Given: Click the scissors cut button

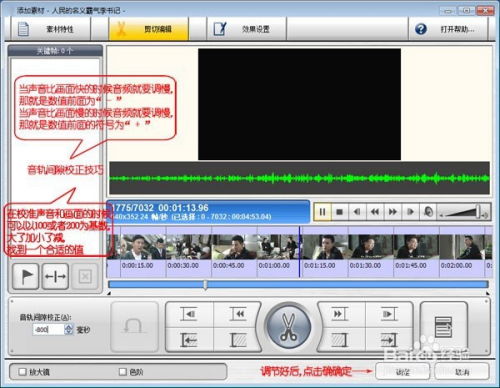Looking at the screenshot, I should pyautogui.click(x=288, y=327).
